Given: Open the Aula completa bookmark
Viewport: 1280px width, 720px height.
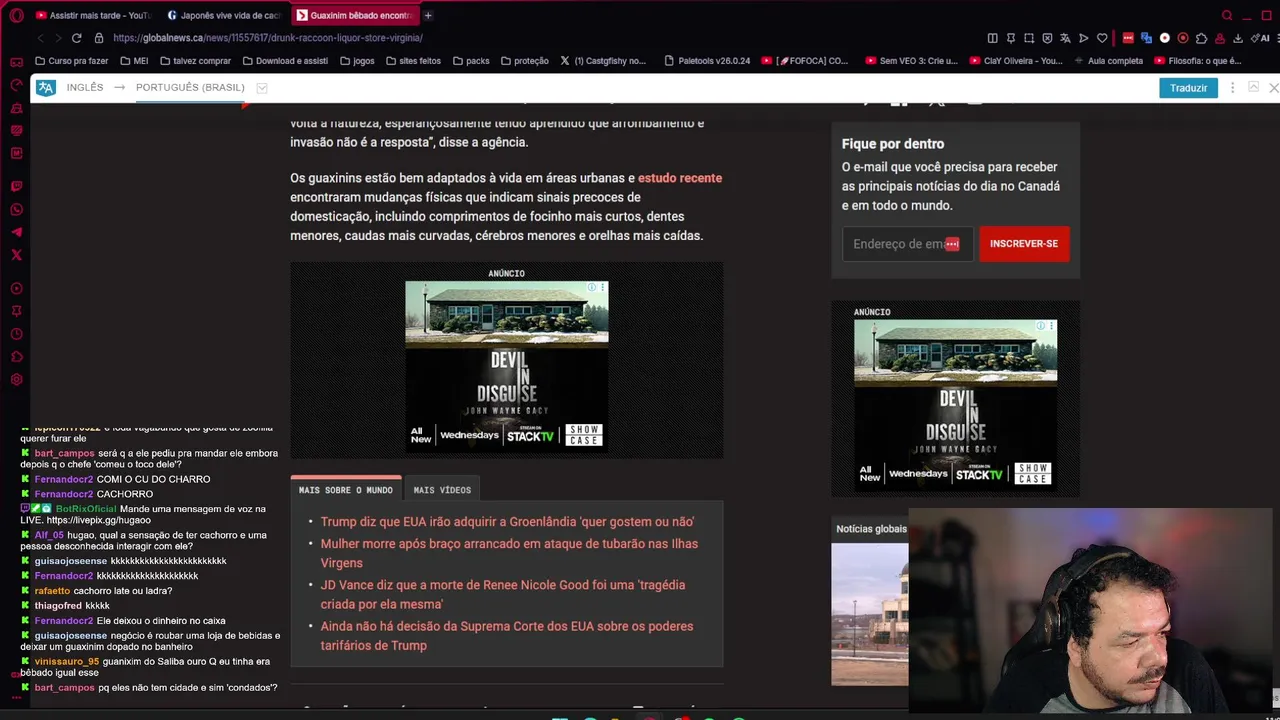Looking at the screenshot, I should (x=1108, y=61).
